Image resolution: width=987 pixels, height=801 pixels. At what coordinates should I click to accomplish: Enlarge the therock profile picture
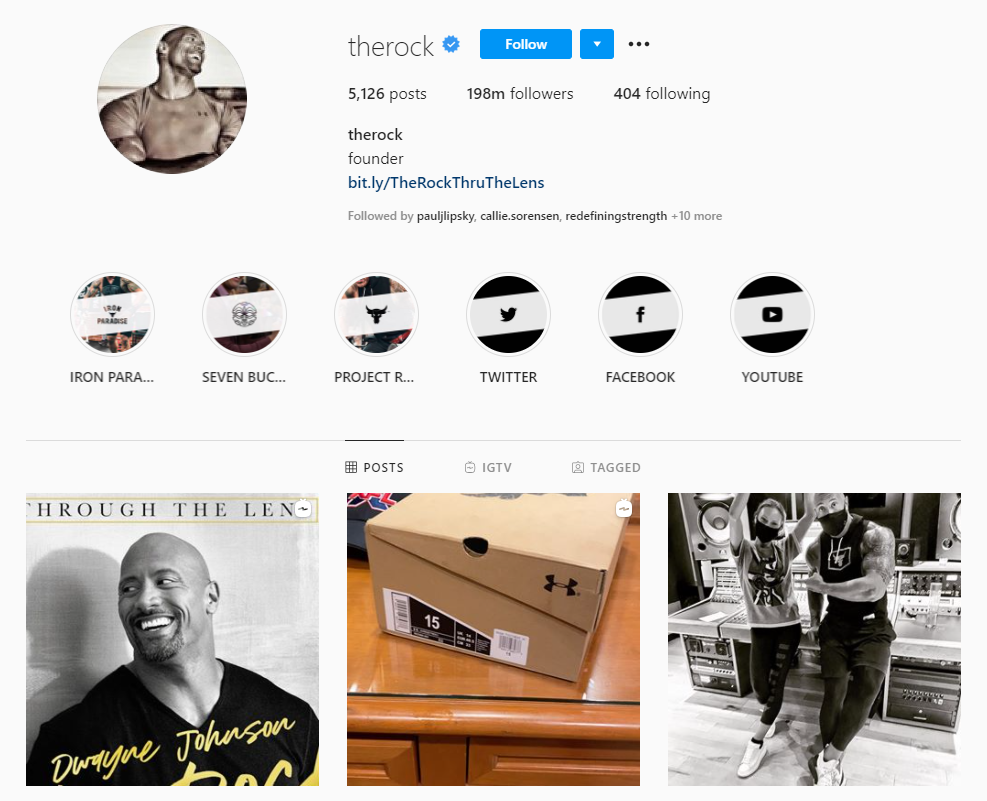click(x=172, y=99)
